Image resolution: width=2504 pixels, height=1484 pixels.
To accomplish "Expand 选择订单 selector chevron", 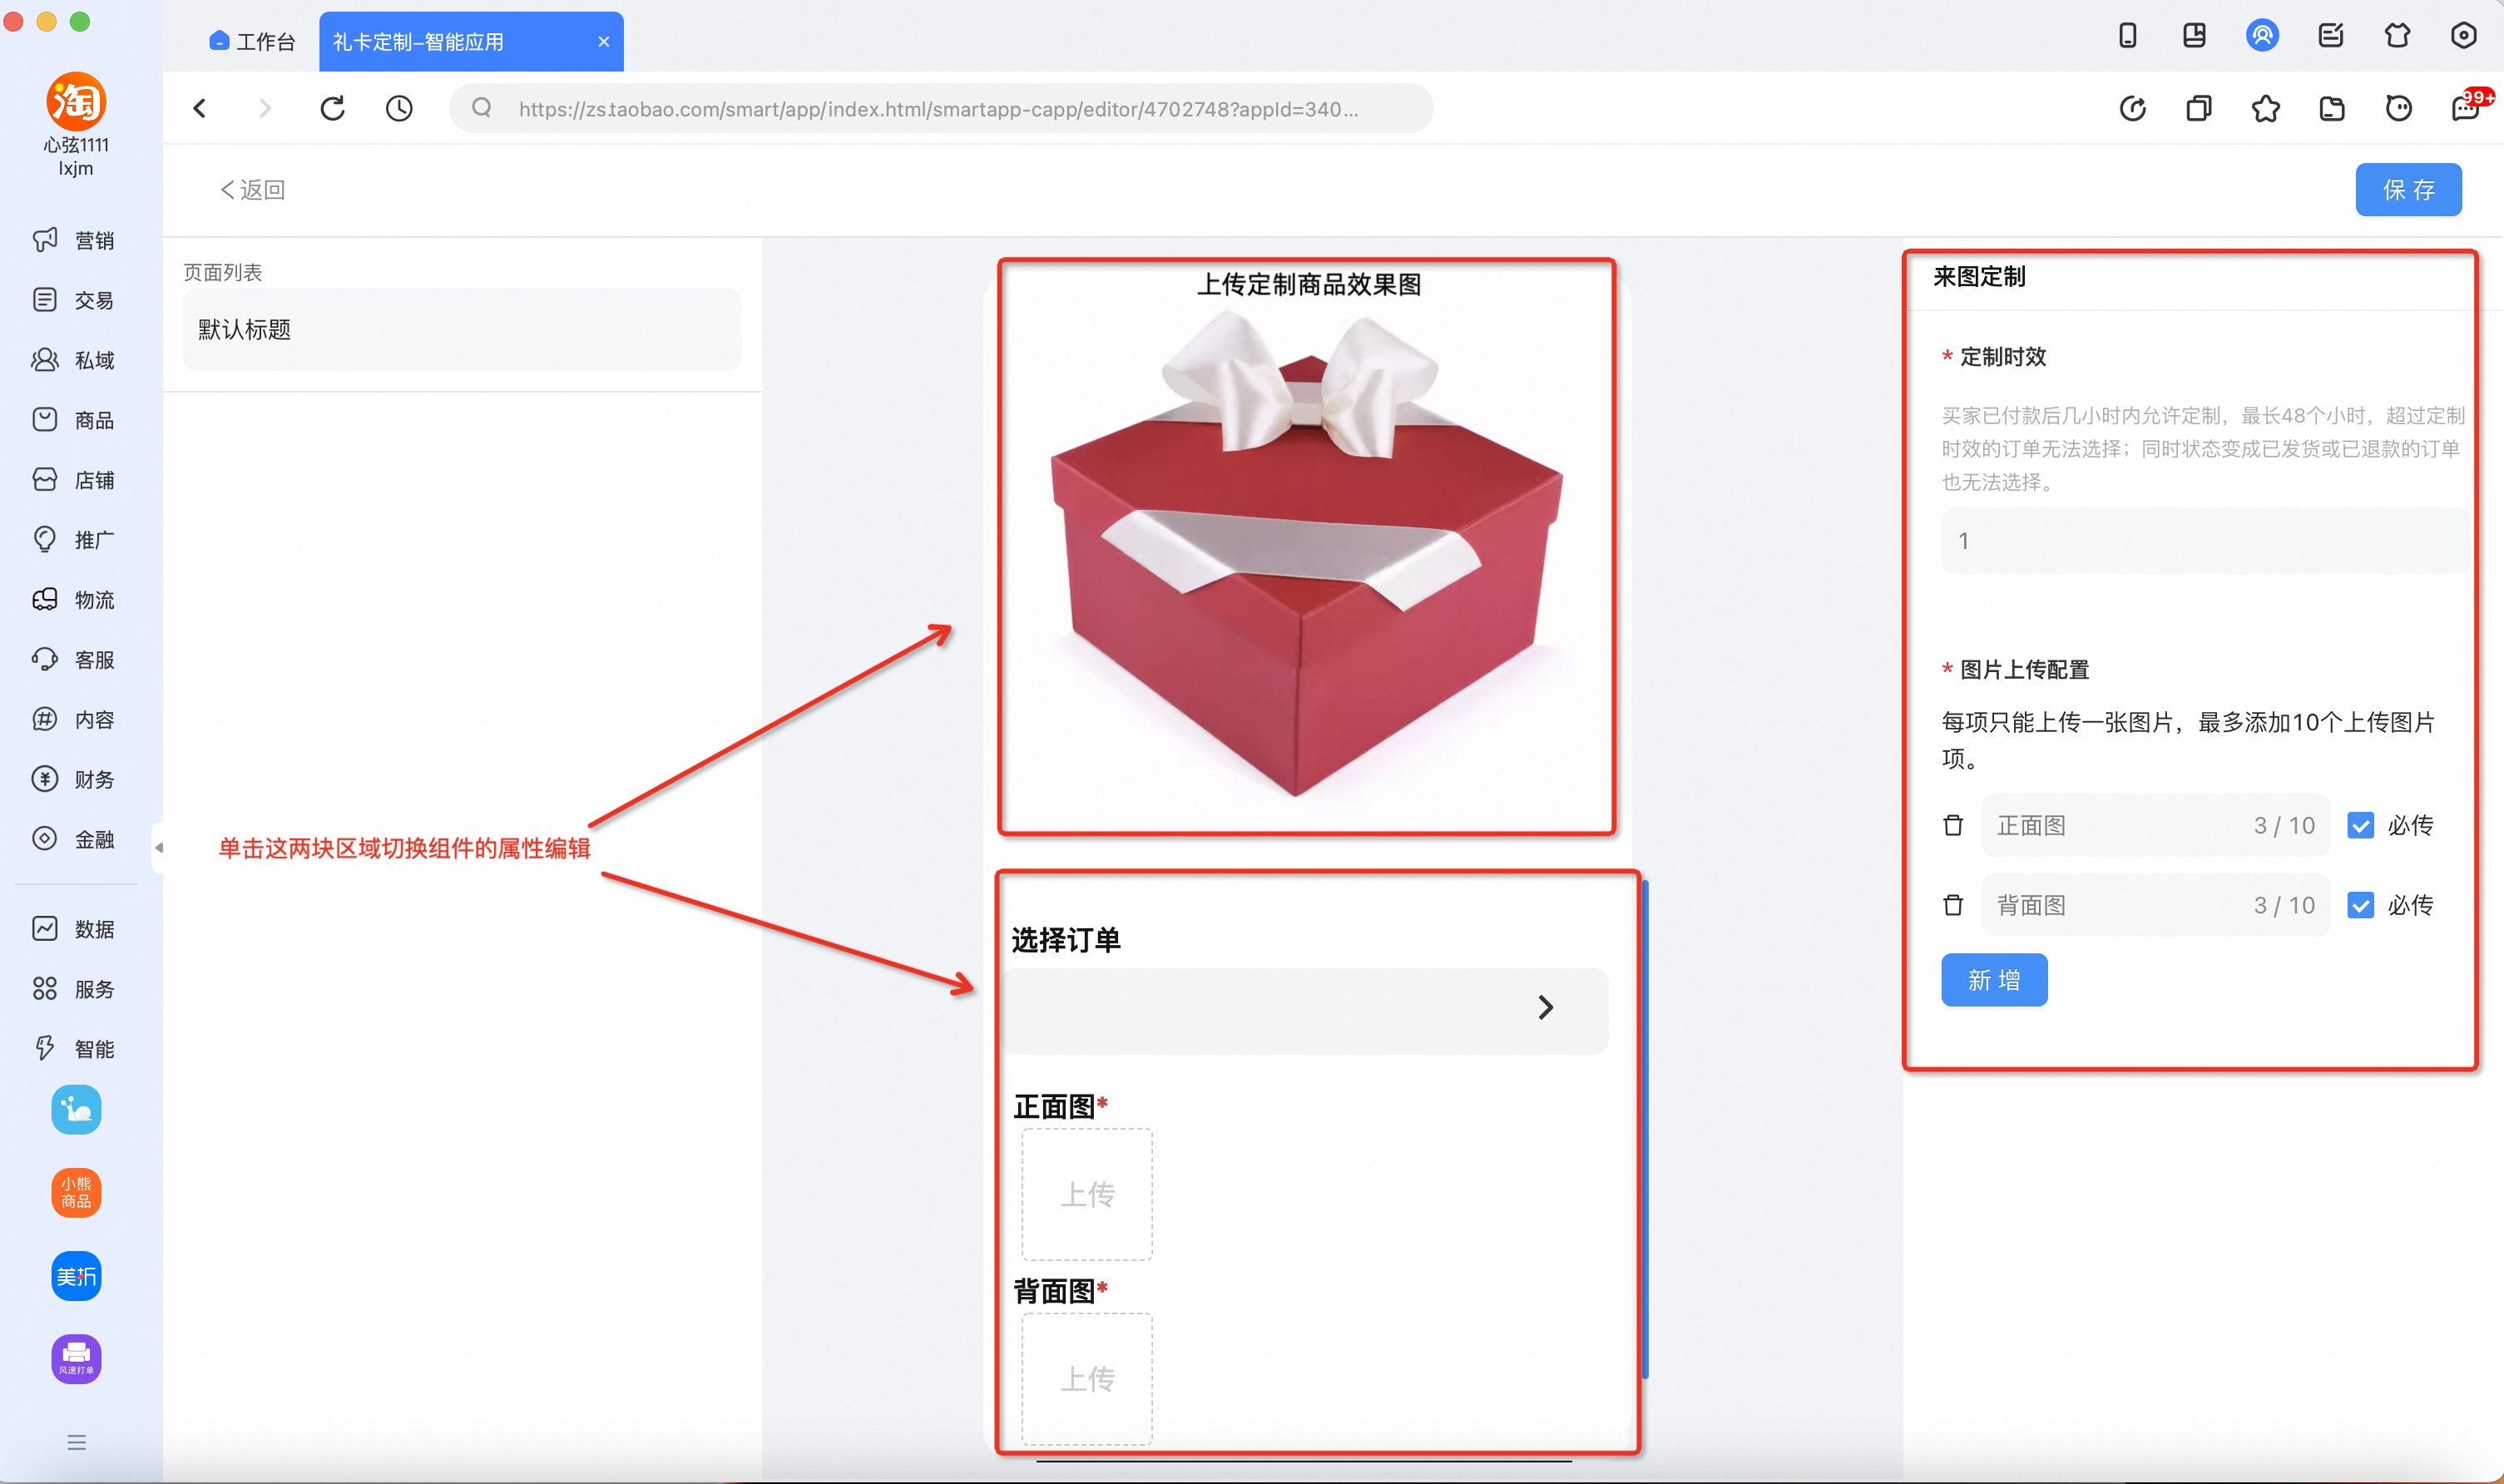I will point(1545,1007).
